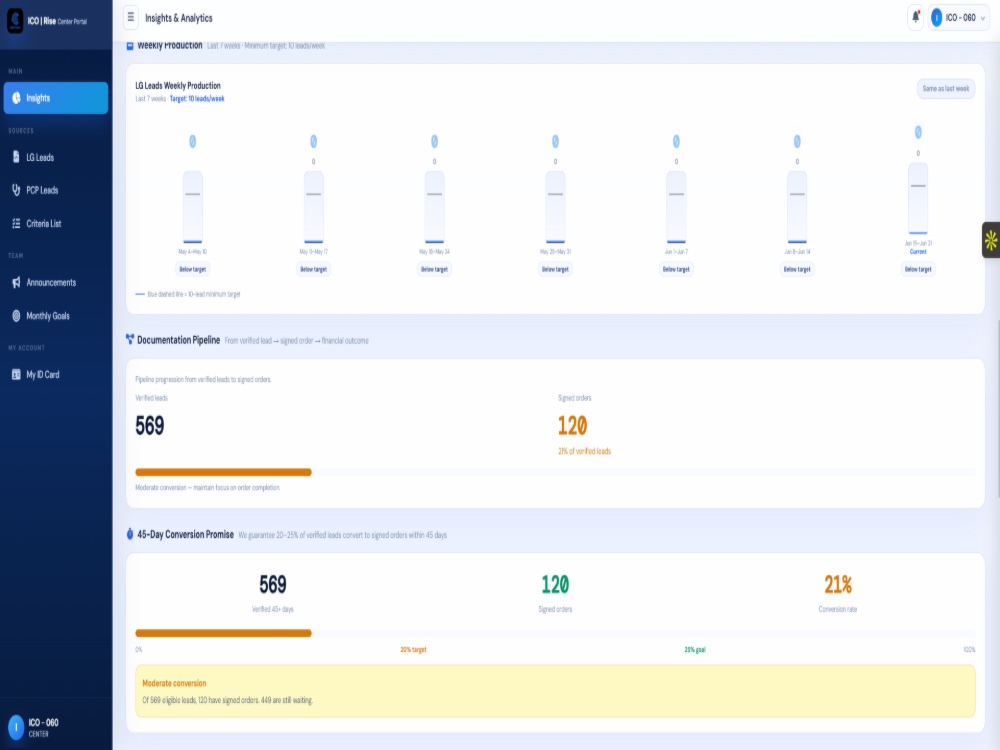Click the 45-Day Conversion Promise stopwatch icon
This screenshot has height=750, width=1000.
(130, 534)
